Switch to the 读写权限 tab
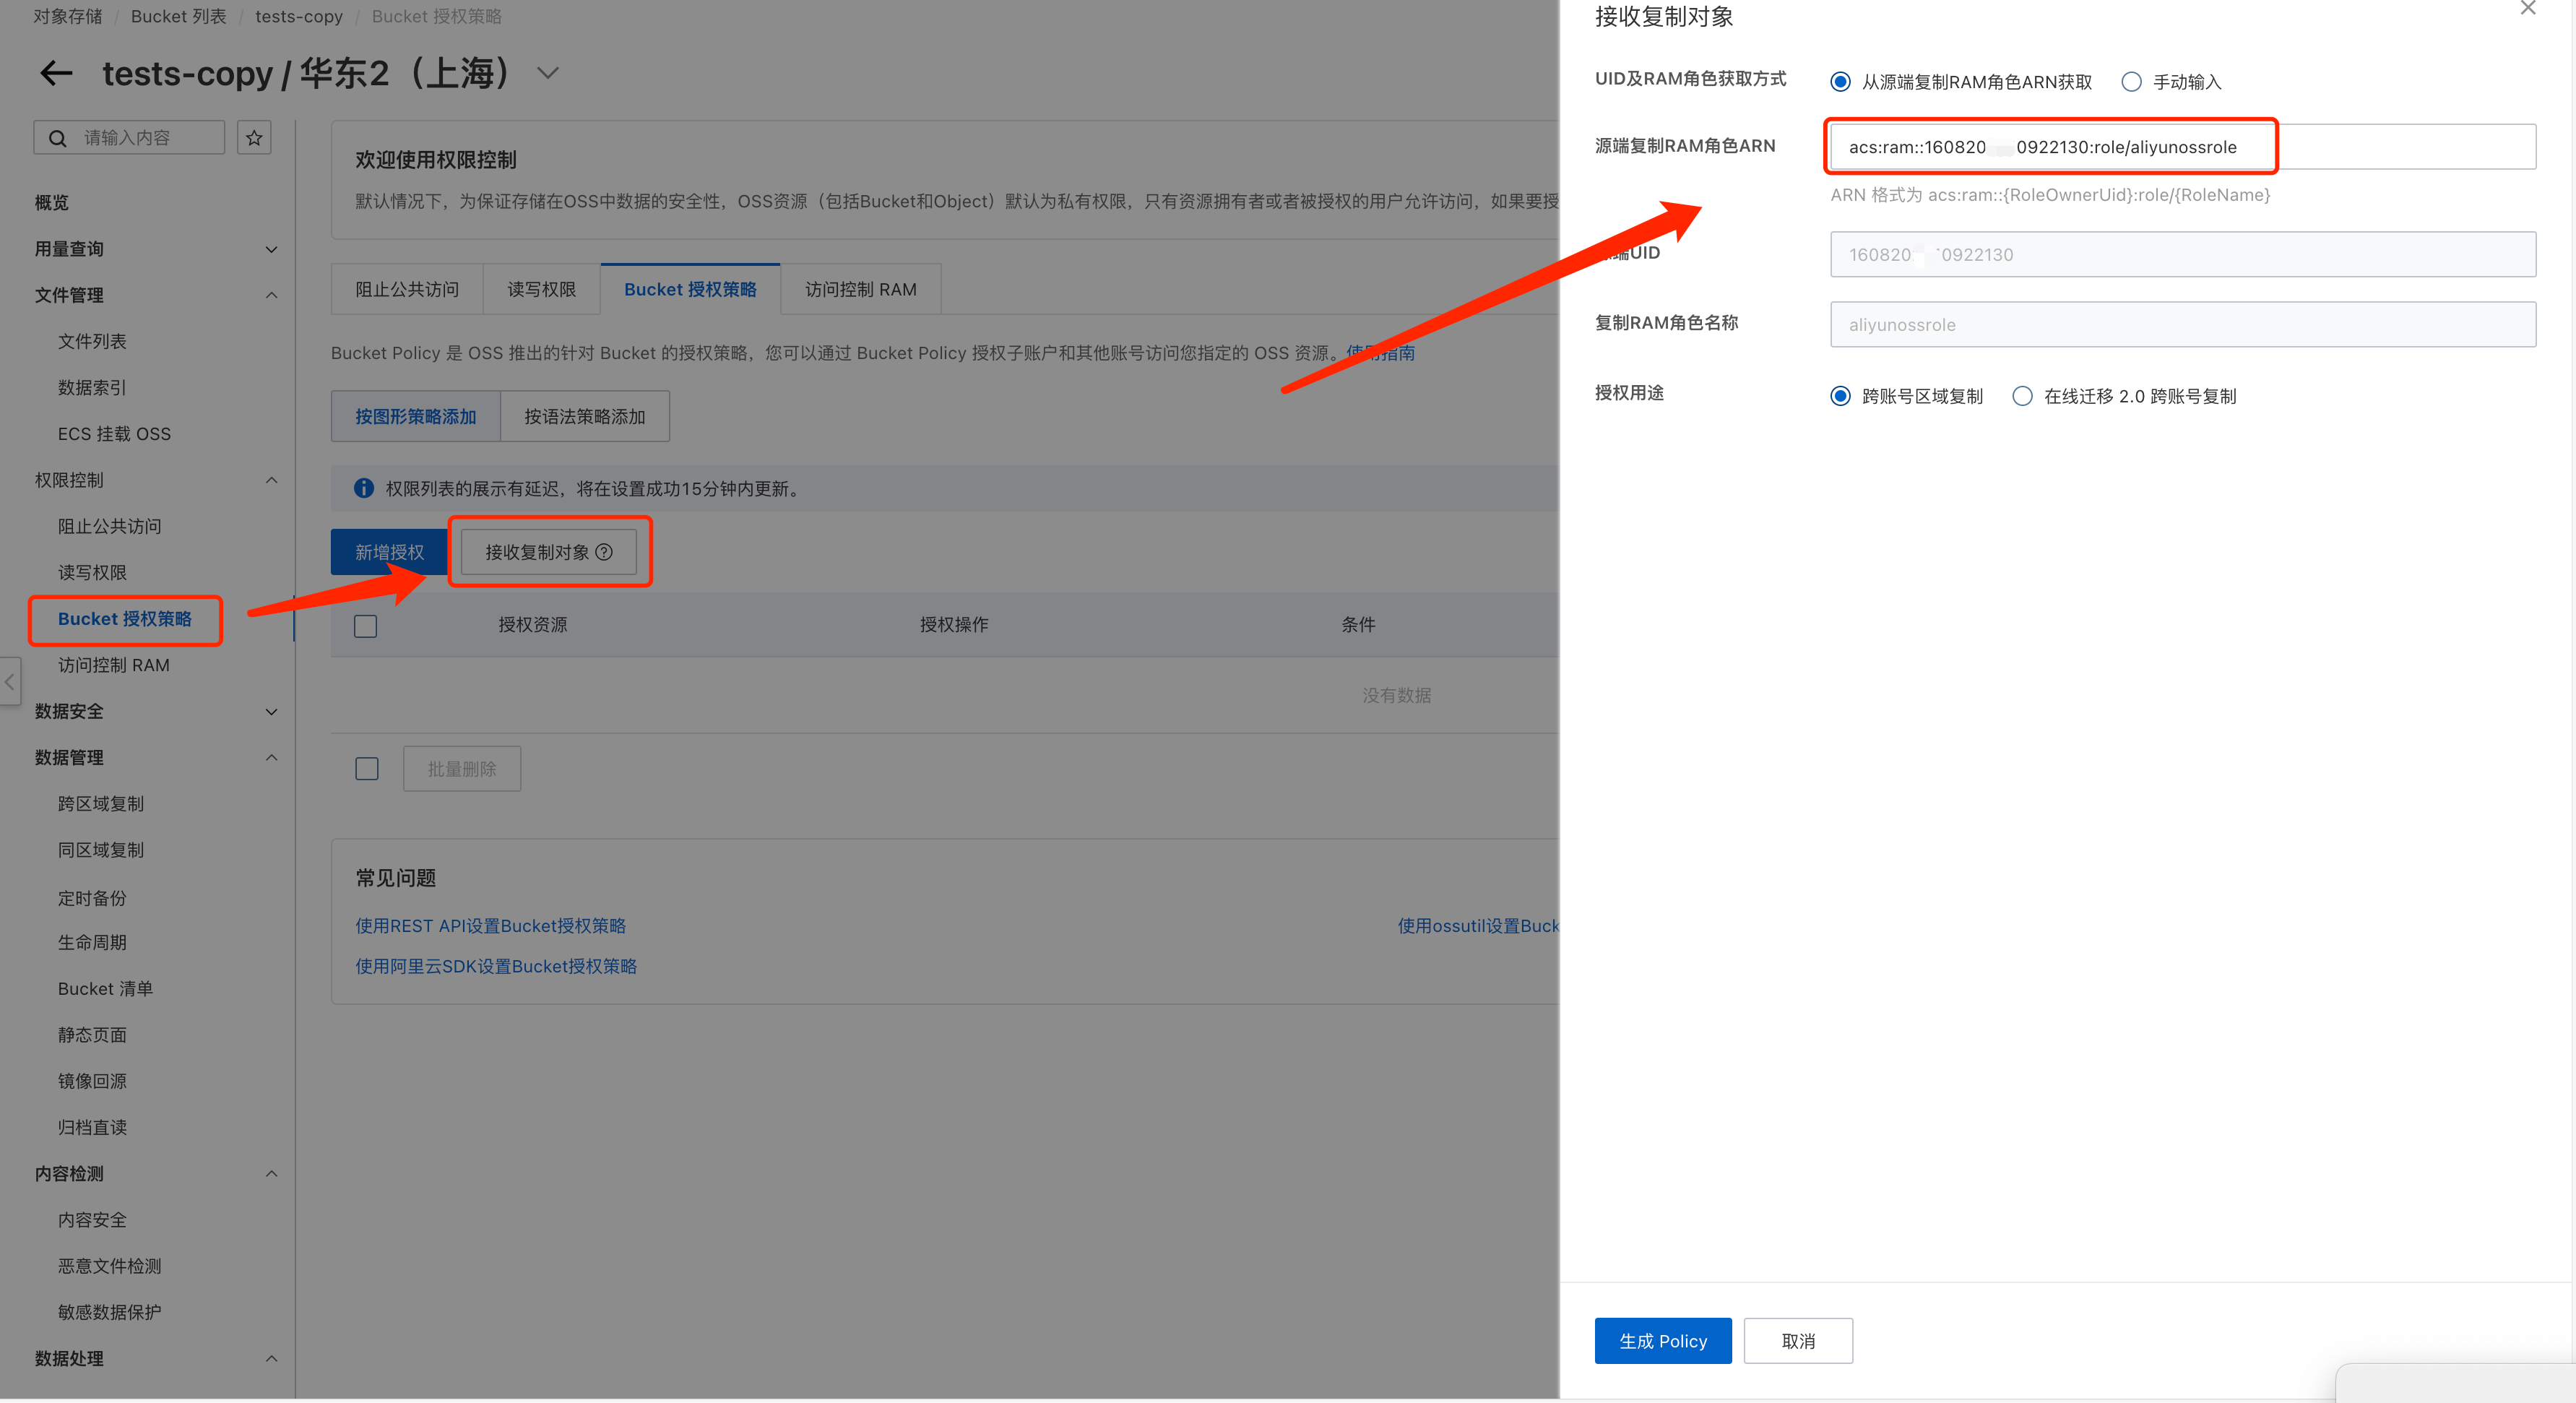This screenshot has width=2576, height=1403. pyautogui.click(x=541, y=289)
